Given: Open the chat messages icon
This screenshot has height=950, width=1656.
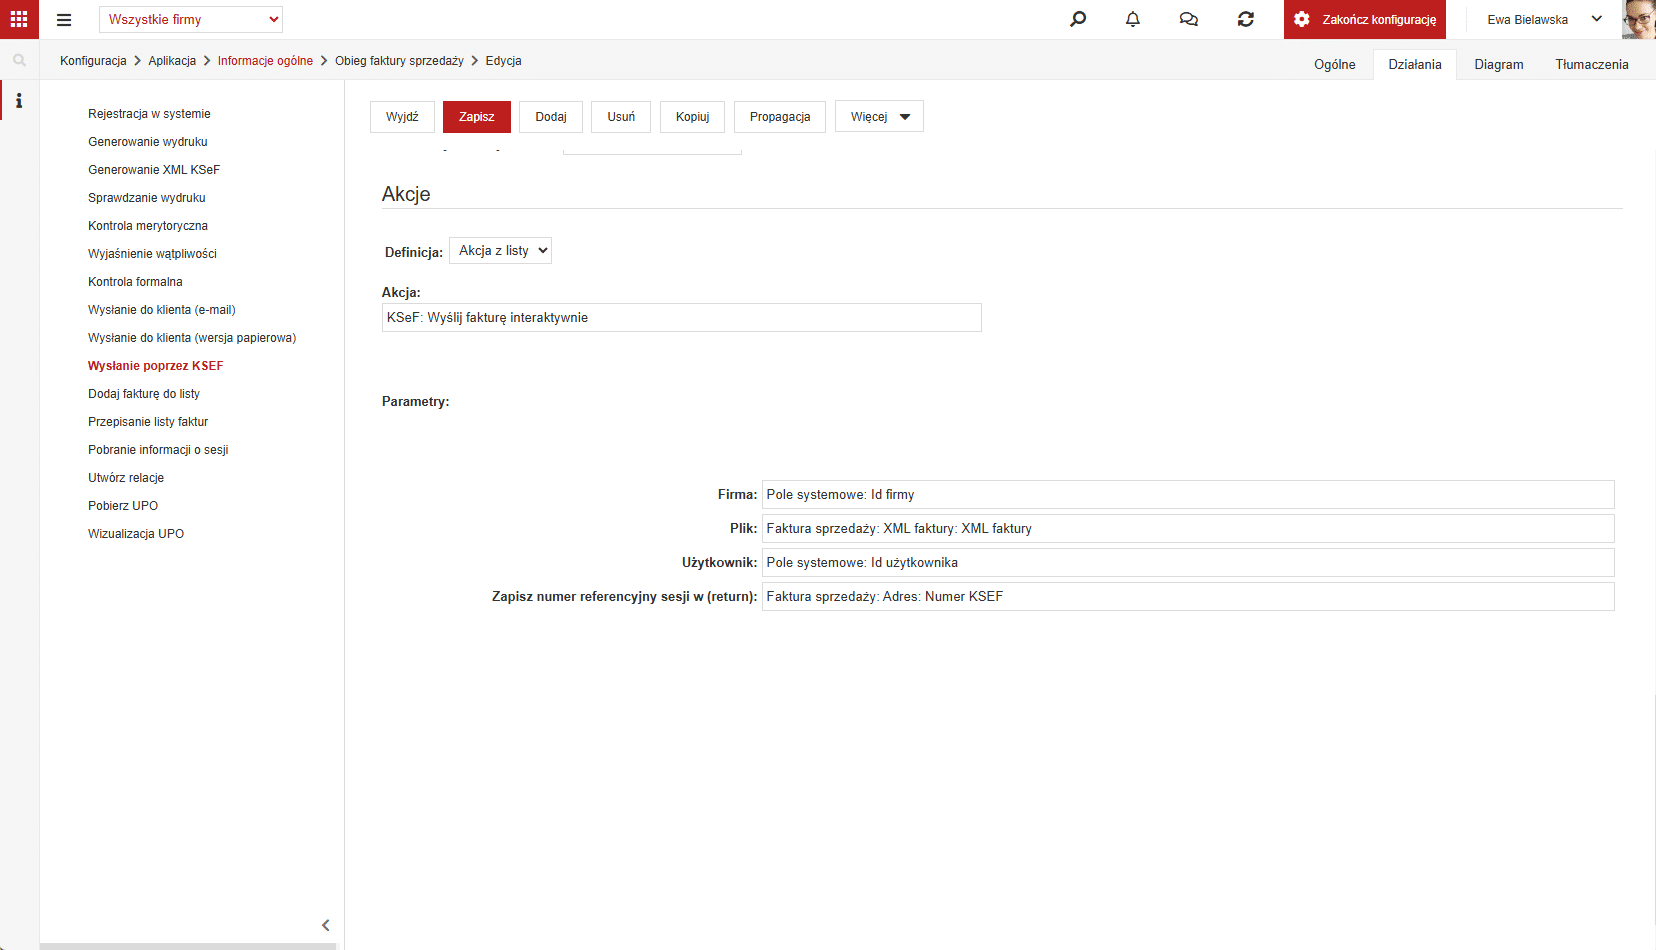Looking at the screenshot, I should click(1189, 19).
